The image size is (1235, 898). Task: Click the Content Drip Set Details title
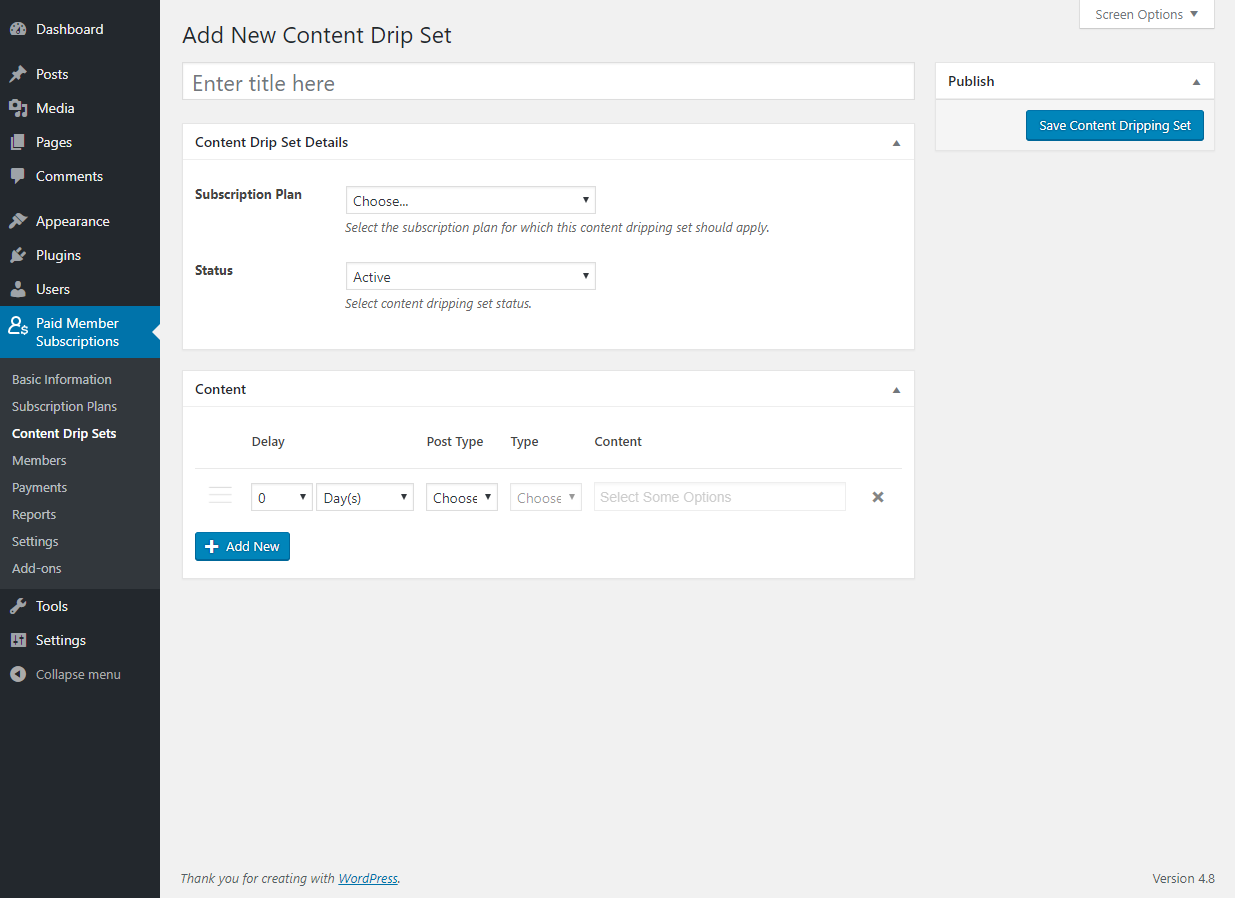coord(272,142)
